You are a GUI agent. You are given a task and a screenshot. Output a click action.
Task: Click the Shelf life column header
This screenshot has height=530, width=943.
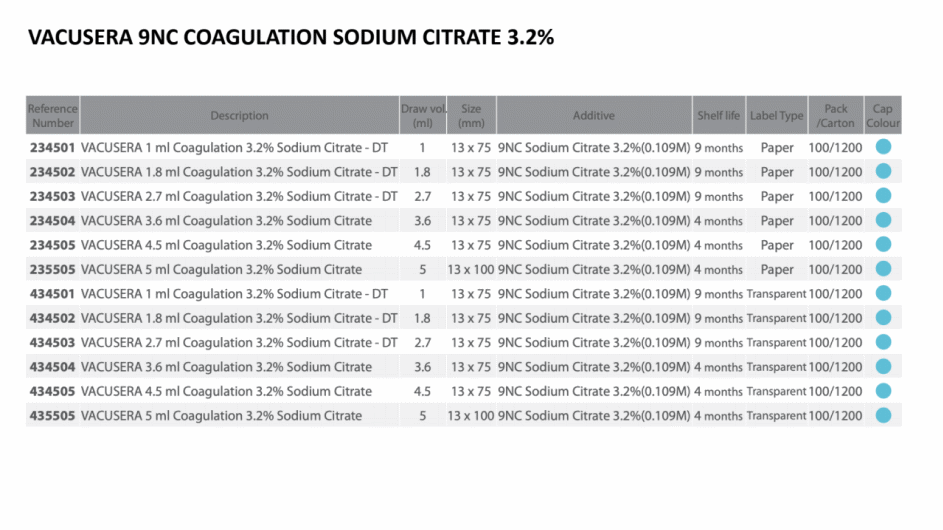(719, 116)
